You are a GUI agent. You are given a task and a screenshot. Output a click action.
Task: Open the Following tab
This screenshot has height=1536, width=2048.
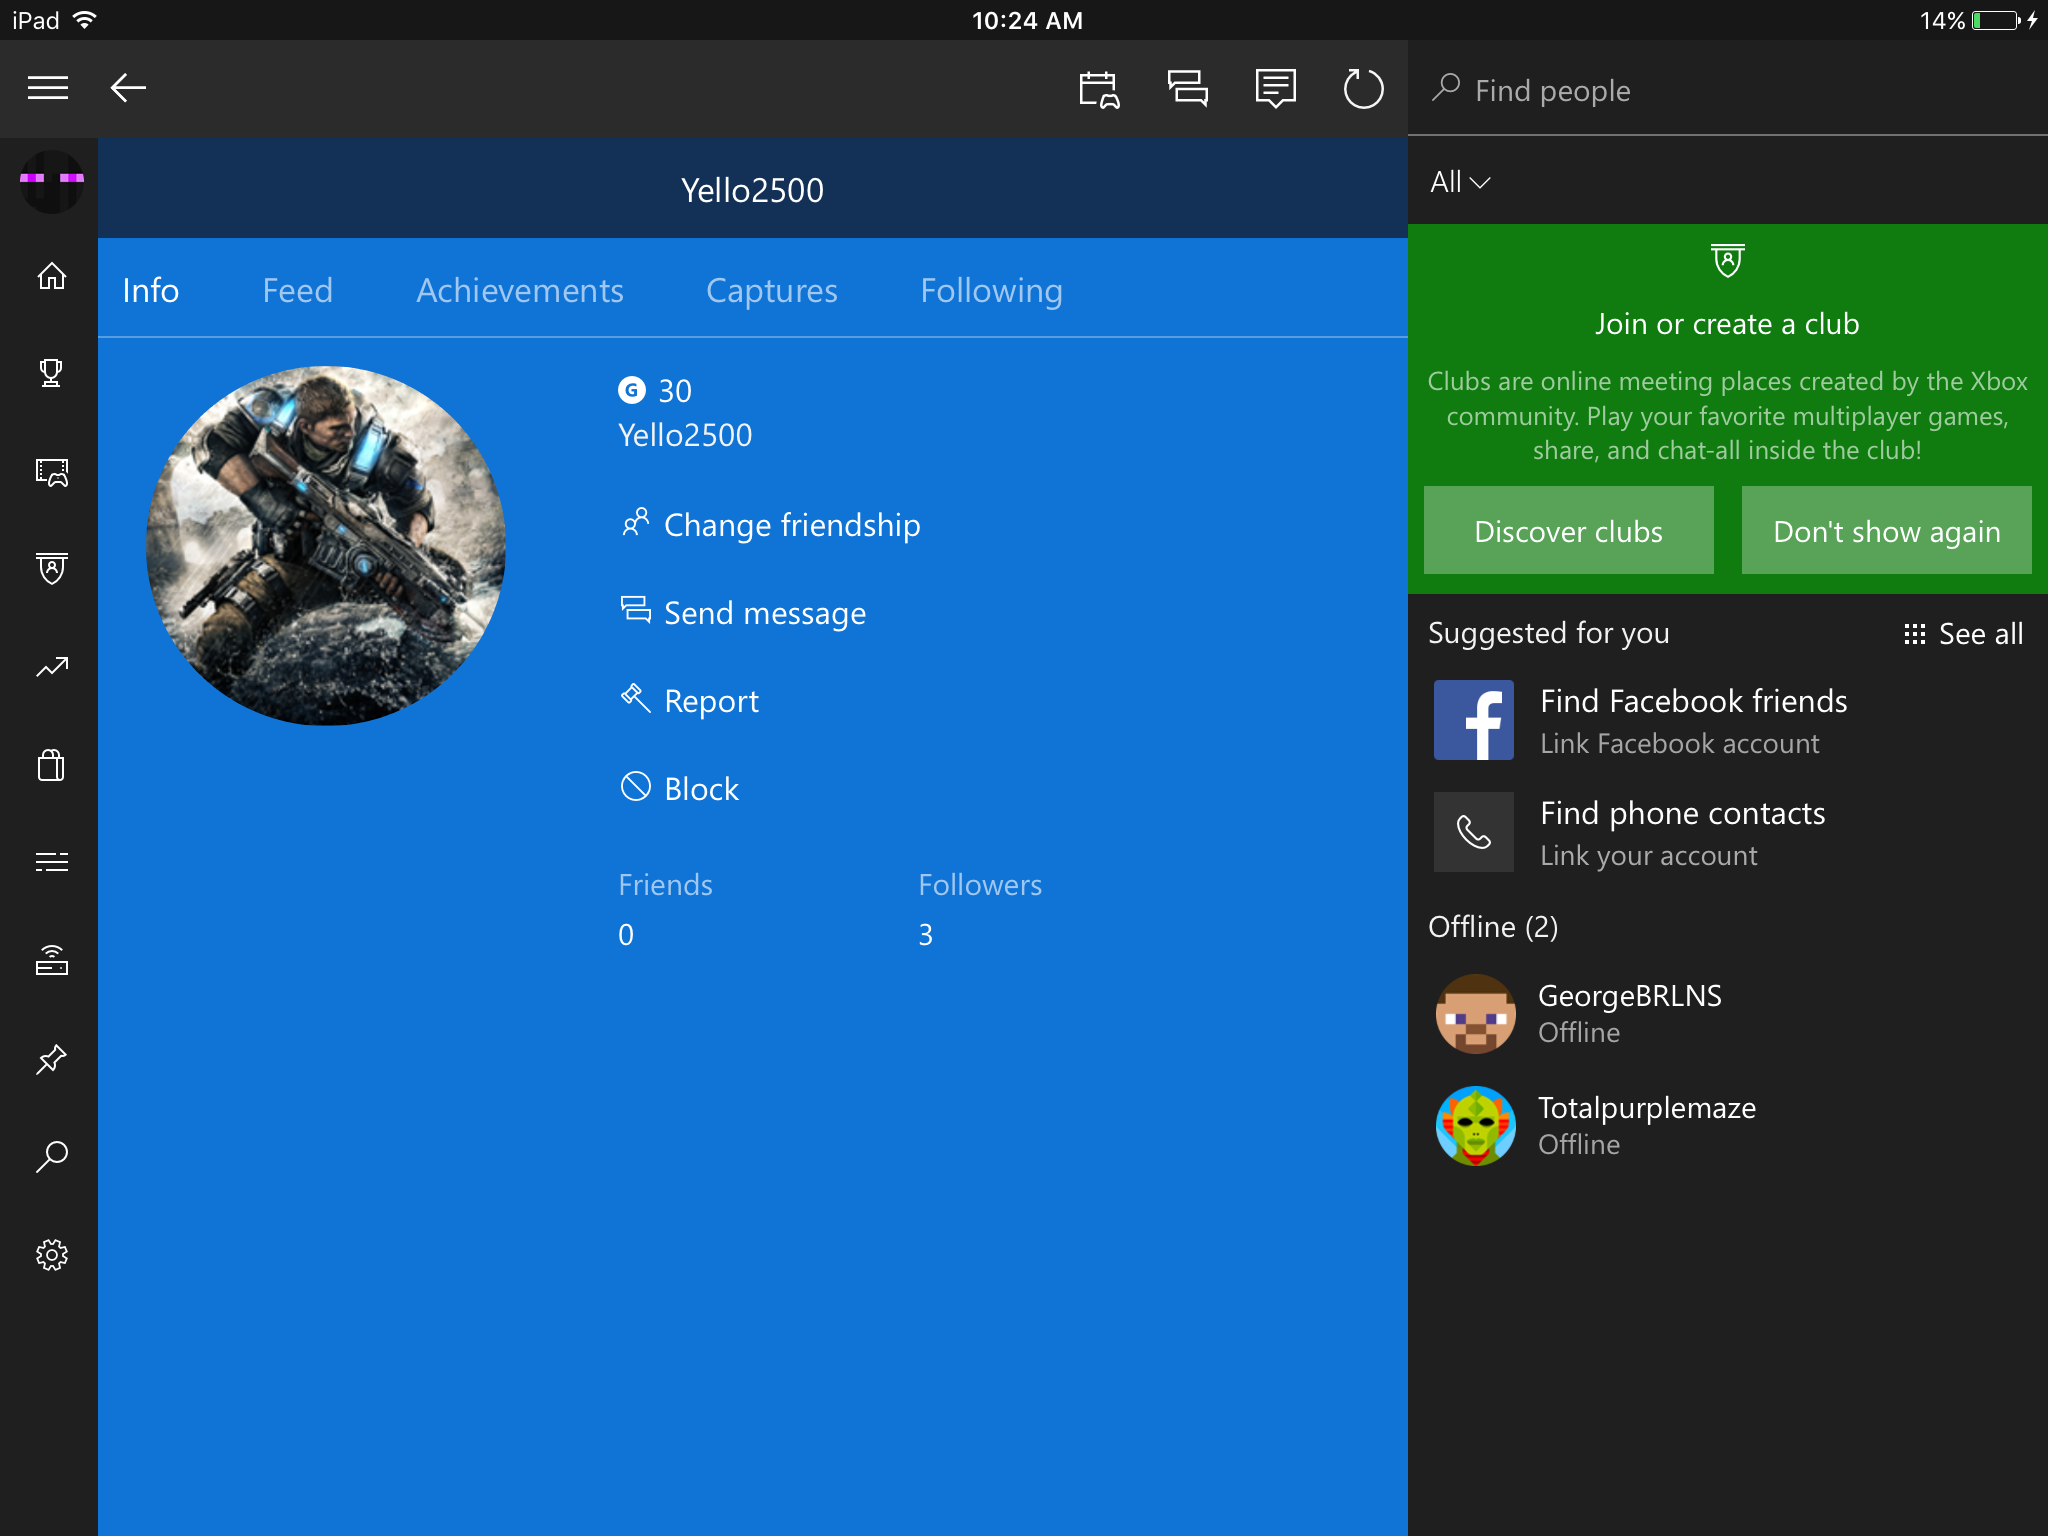992,290
